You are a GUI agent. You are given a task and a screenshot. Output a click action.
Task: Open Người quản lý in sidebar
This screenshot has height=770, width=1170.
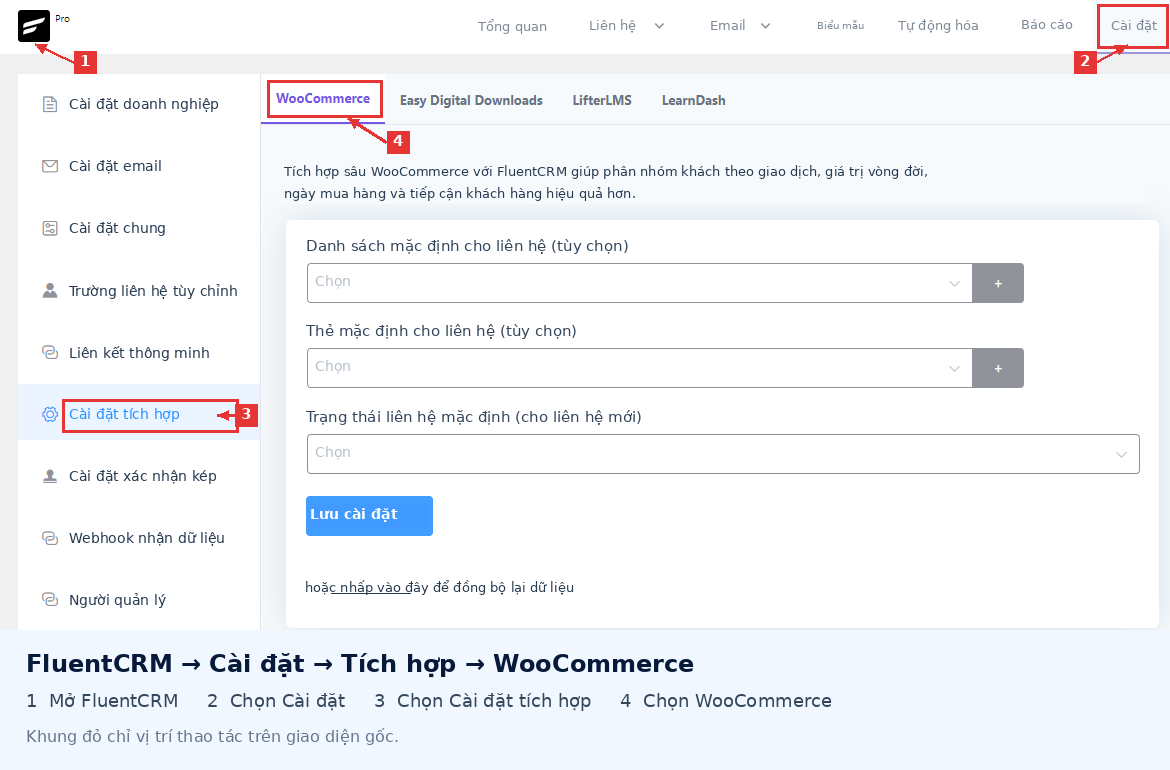pyautogui.click(x=117, y=600)
